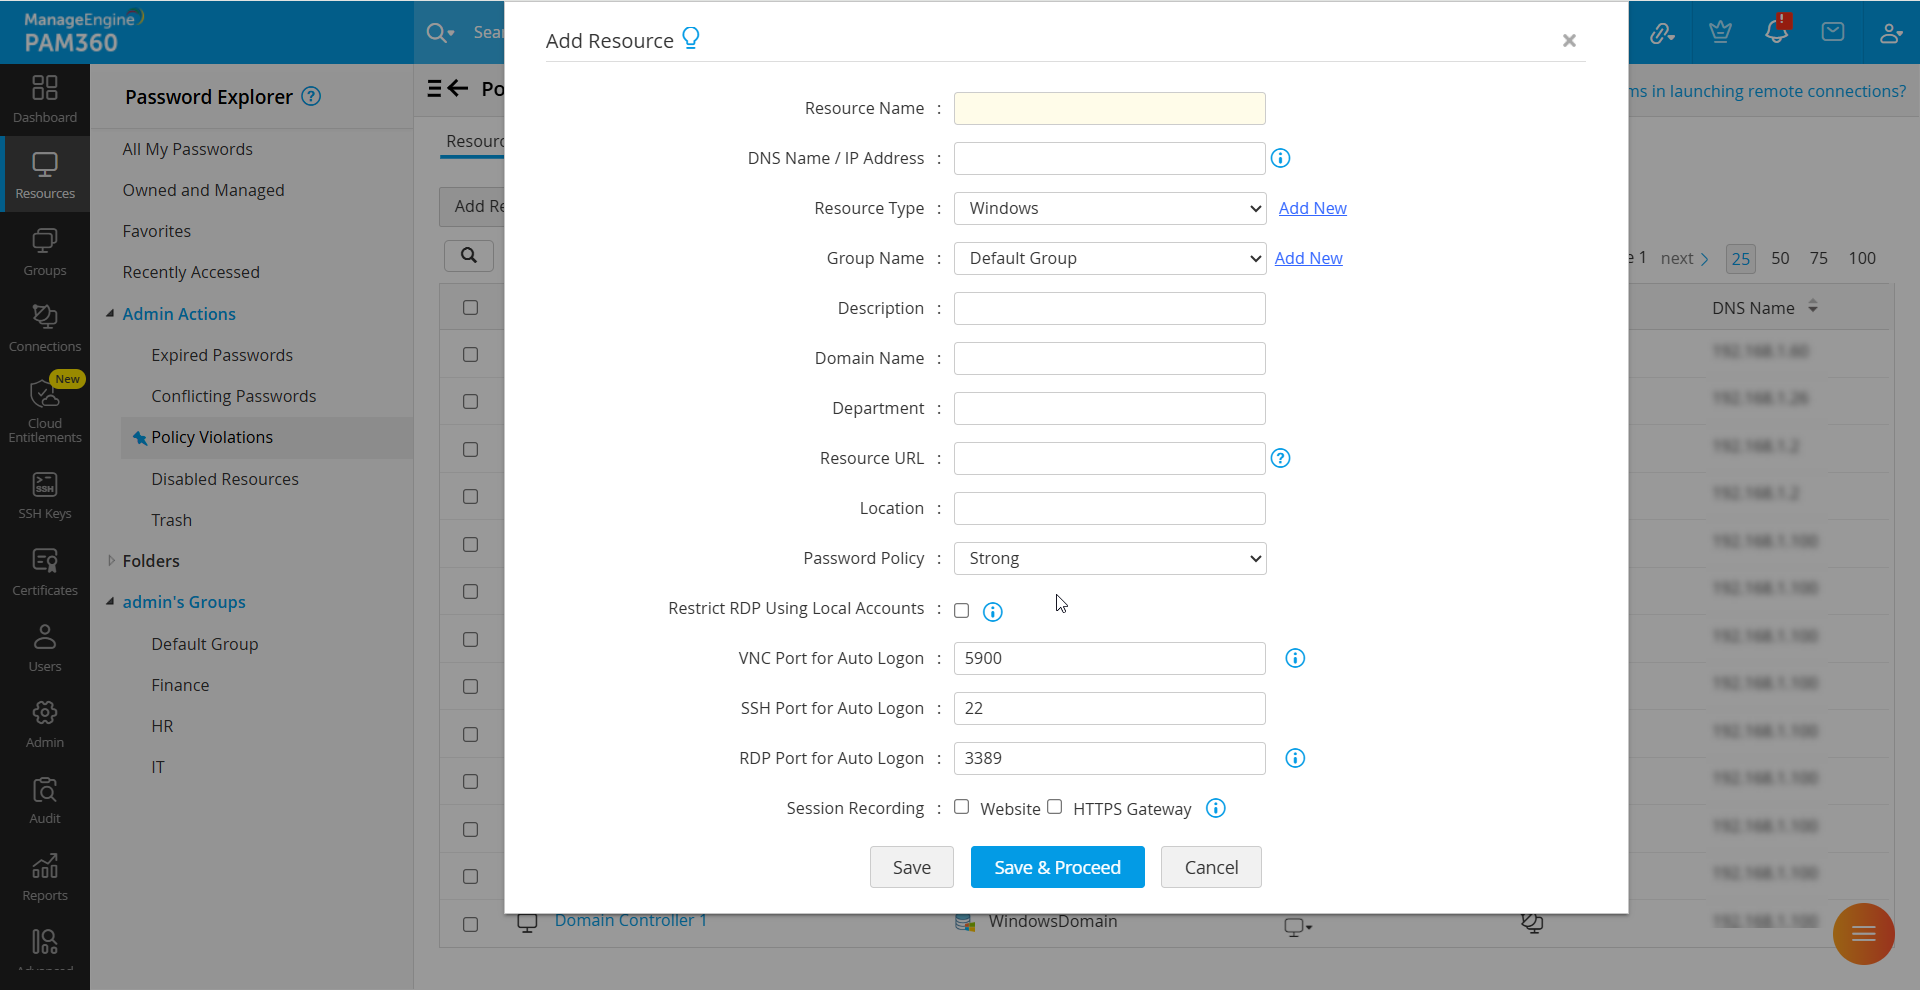The width and height of the screenshot is (1920, 990).
Task: Go to Resources in the left sidebar
Action: [x=45, y=175]
